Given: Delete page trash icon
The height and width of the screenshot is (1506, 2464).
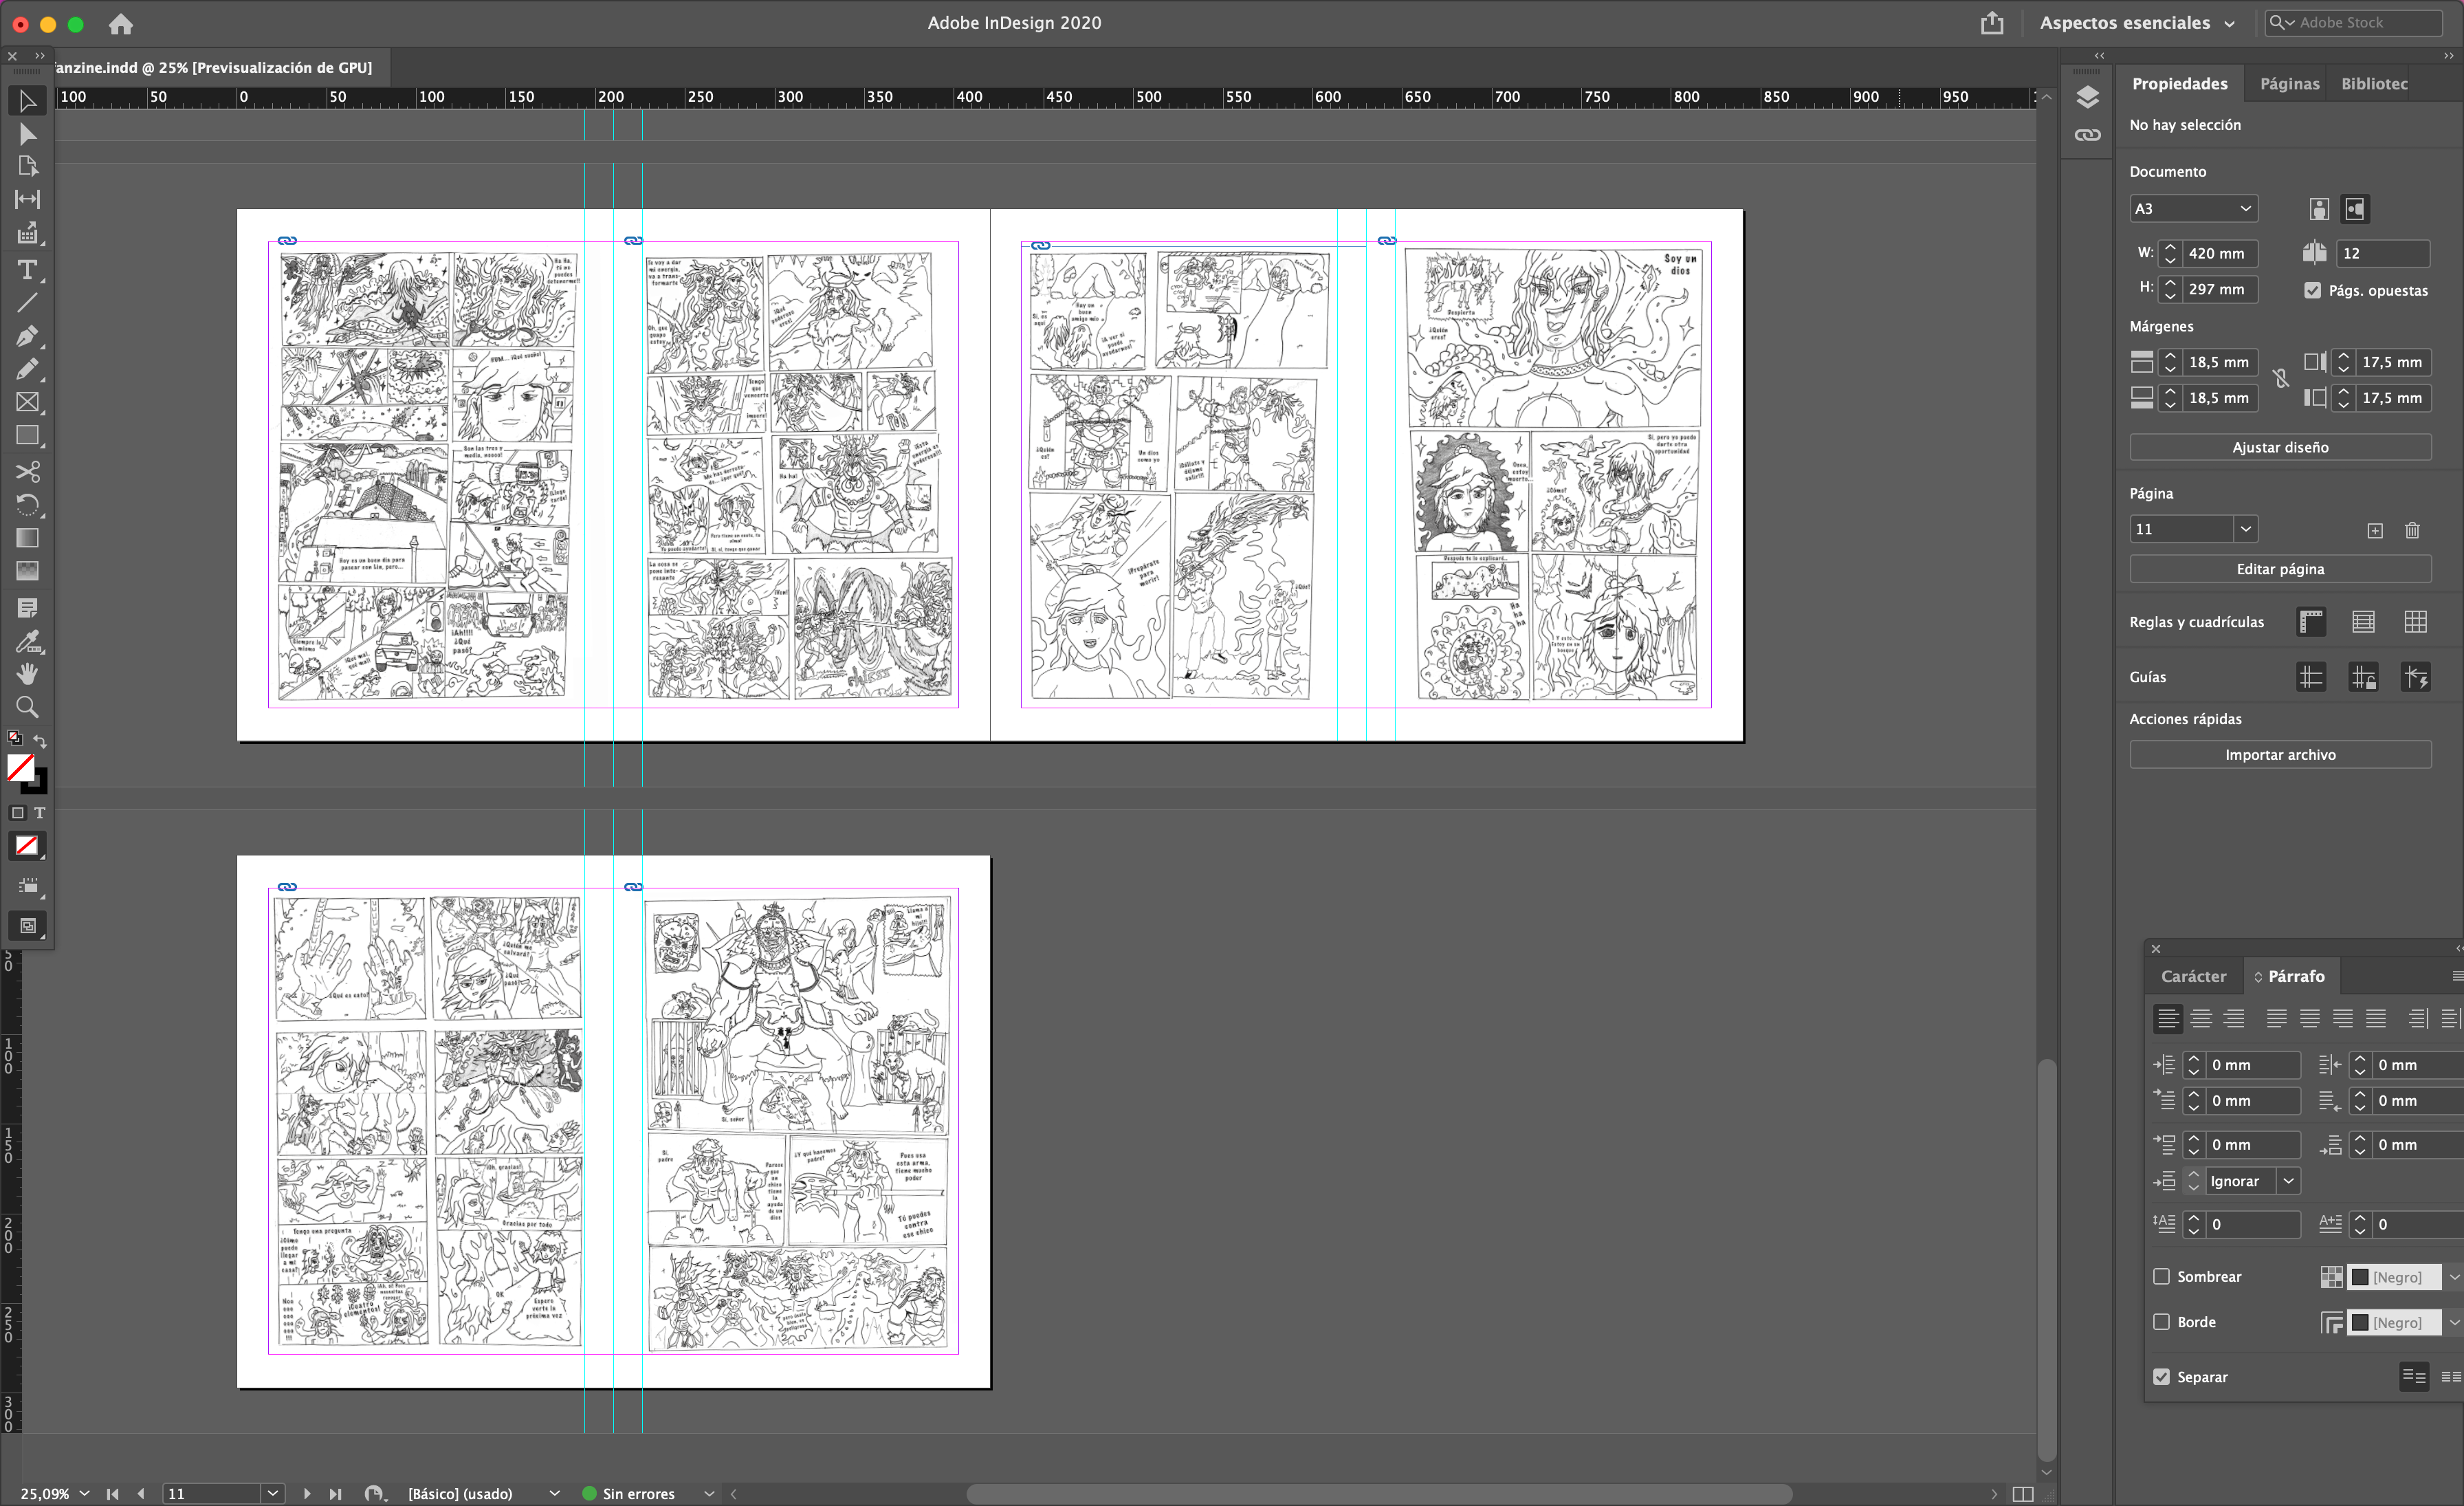Looking at the screenshot, I should (2412, 530).
